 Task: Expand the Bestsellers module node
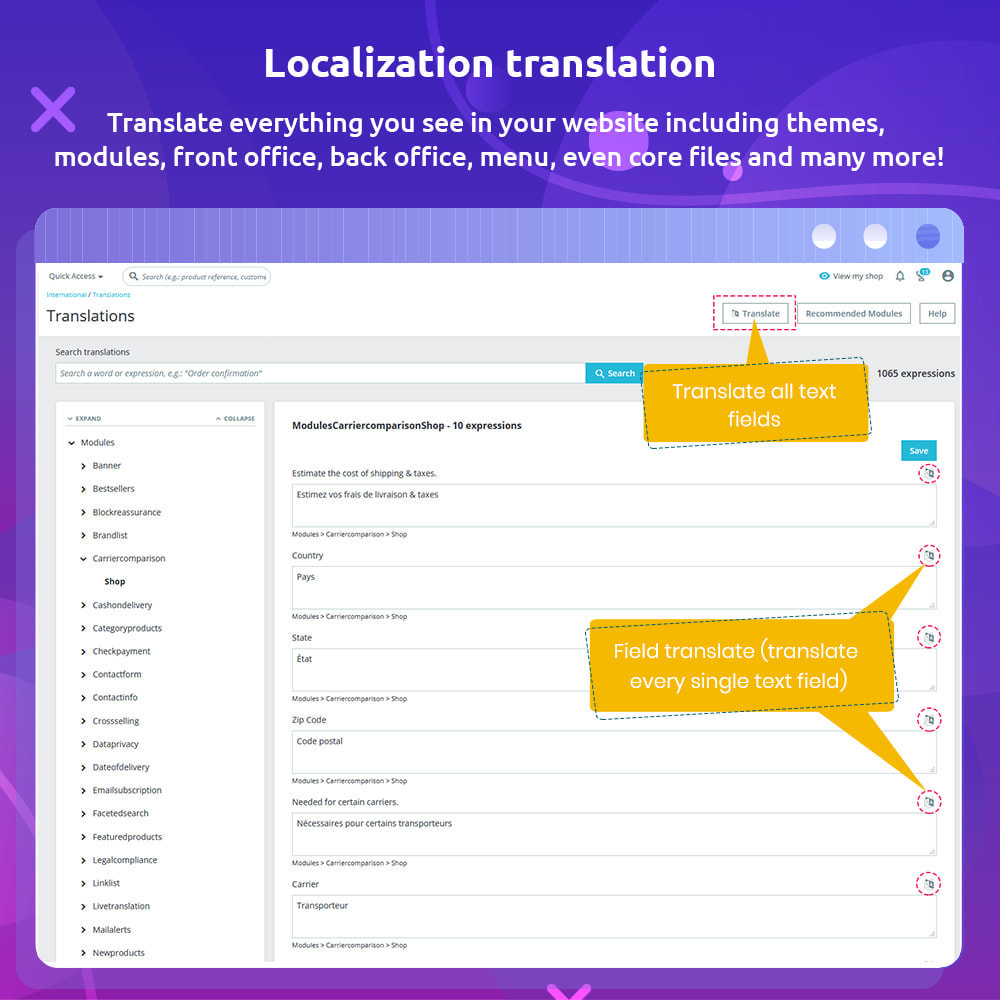(x=83, y=489)
